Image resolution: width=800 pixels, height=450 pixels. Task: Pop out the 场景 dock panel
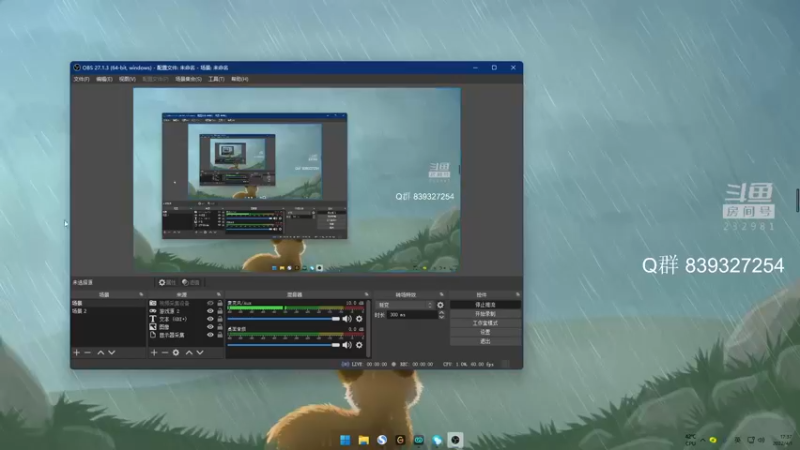[141, 294]
